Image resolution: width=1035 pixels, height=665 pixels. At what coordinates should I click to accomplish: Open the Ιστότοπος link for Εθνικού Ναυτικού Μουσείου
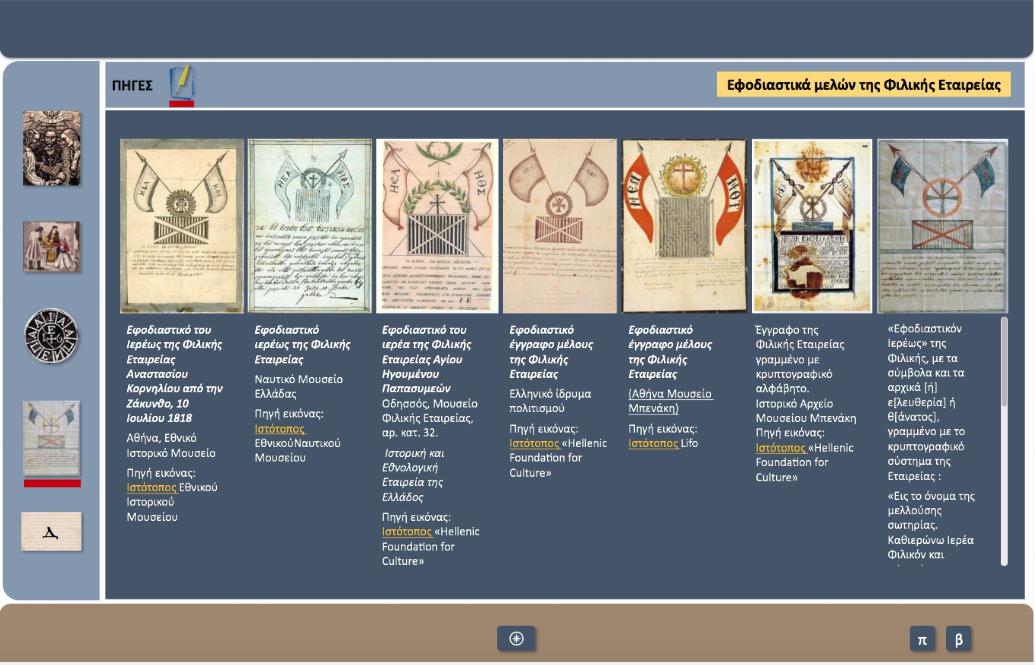click(279, 429)
